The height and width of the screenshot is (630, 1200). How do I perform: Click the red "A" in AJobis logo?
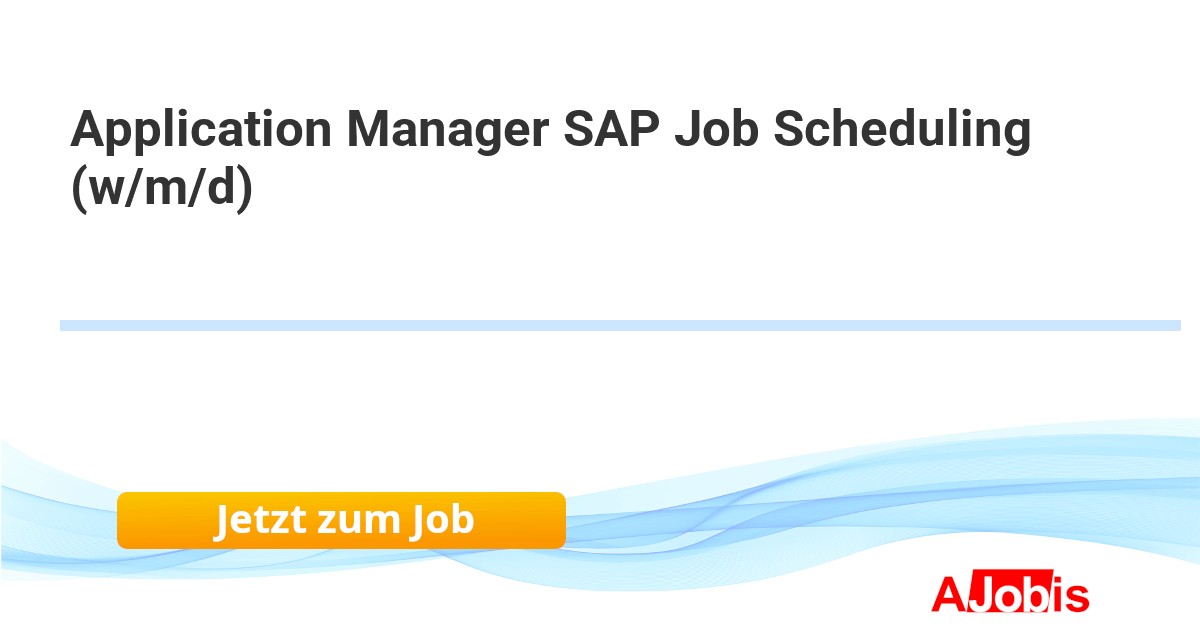(x=947, y=595)
